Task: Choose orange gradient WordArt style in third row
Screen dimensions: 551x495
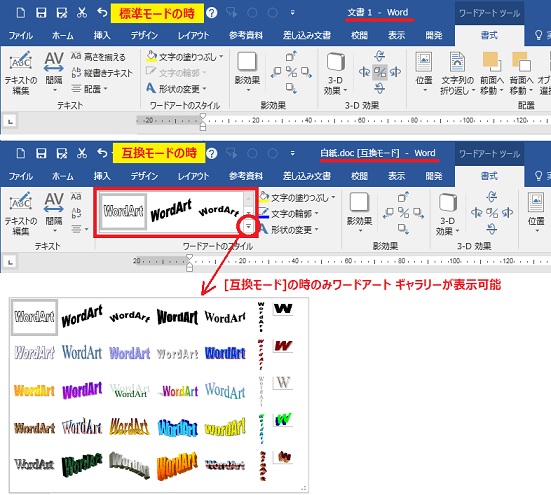Action: click(x=34, y=391)
